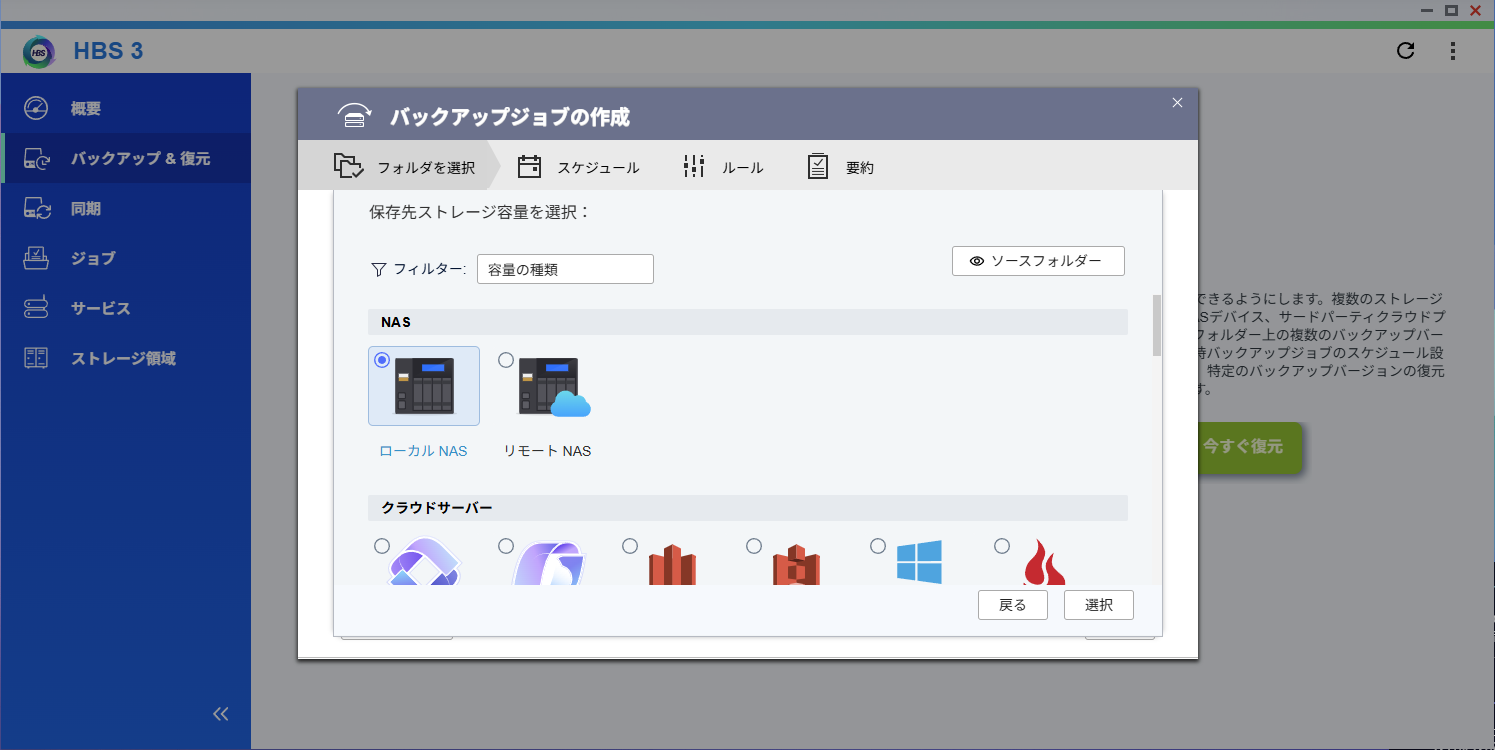Go to the スケジュール wizard step
Viewport: 1495px width, 750px height.
[x=579, y=168]
